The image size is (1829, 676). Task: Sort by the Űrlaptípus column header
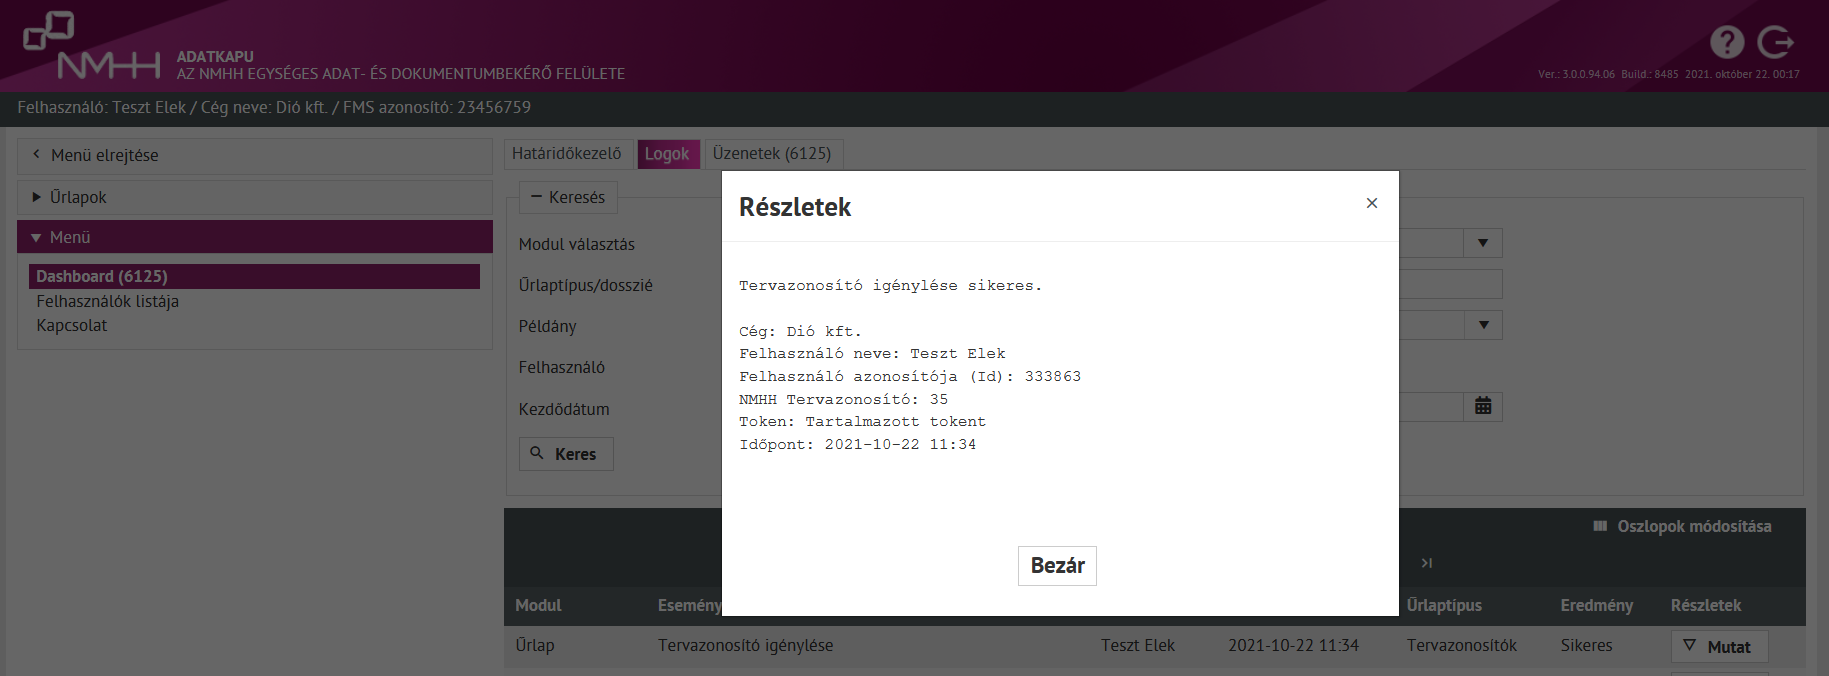pyautogui.click(x=1444, y=605)
